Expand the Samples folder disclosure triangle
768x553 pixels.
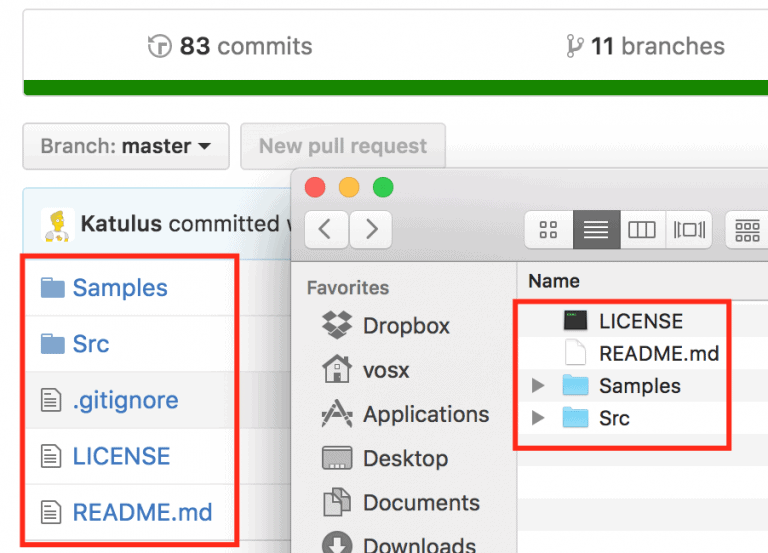click(x=538, y=385)
